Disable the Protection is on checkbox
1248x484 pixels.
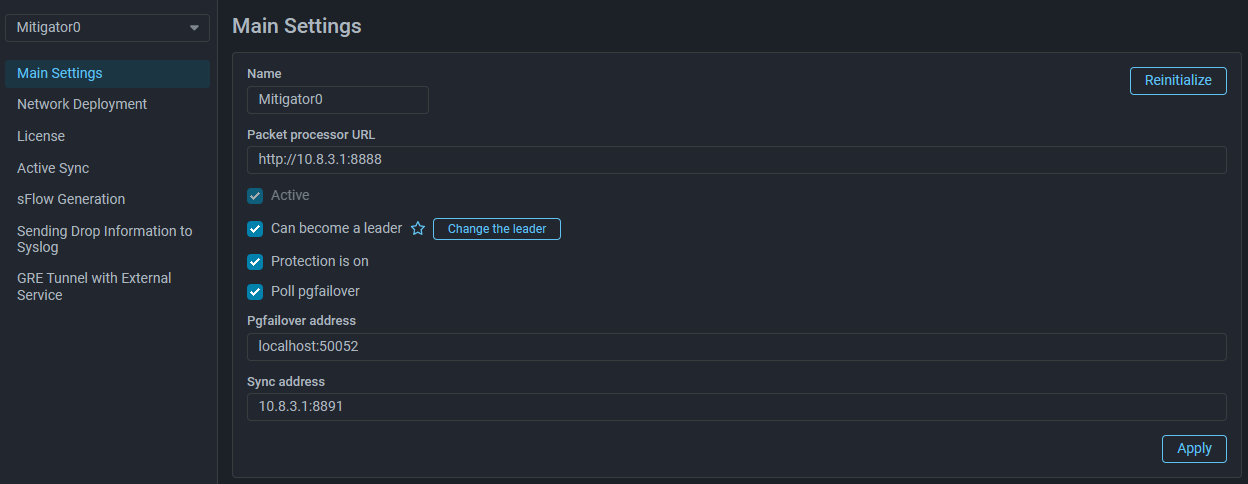(255, 262)
